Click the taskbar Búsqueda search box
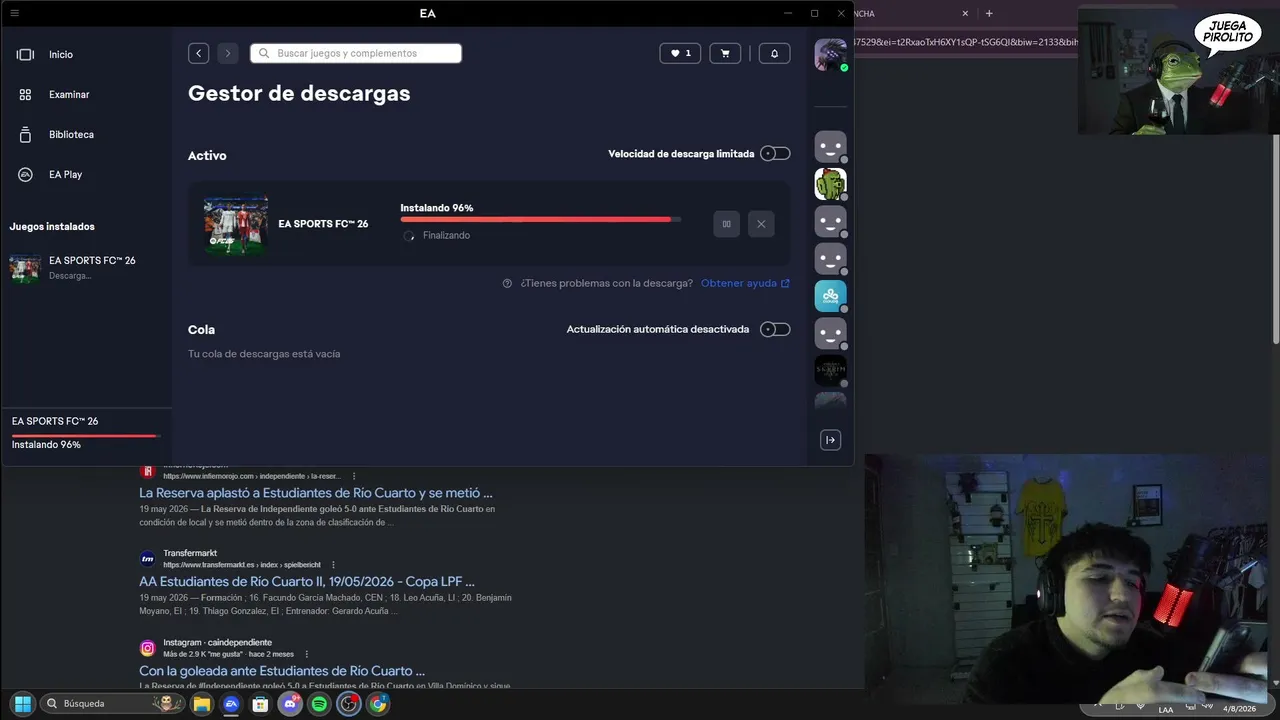This screenshot has width=1280, height=720. point(111,703)
